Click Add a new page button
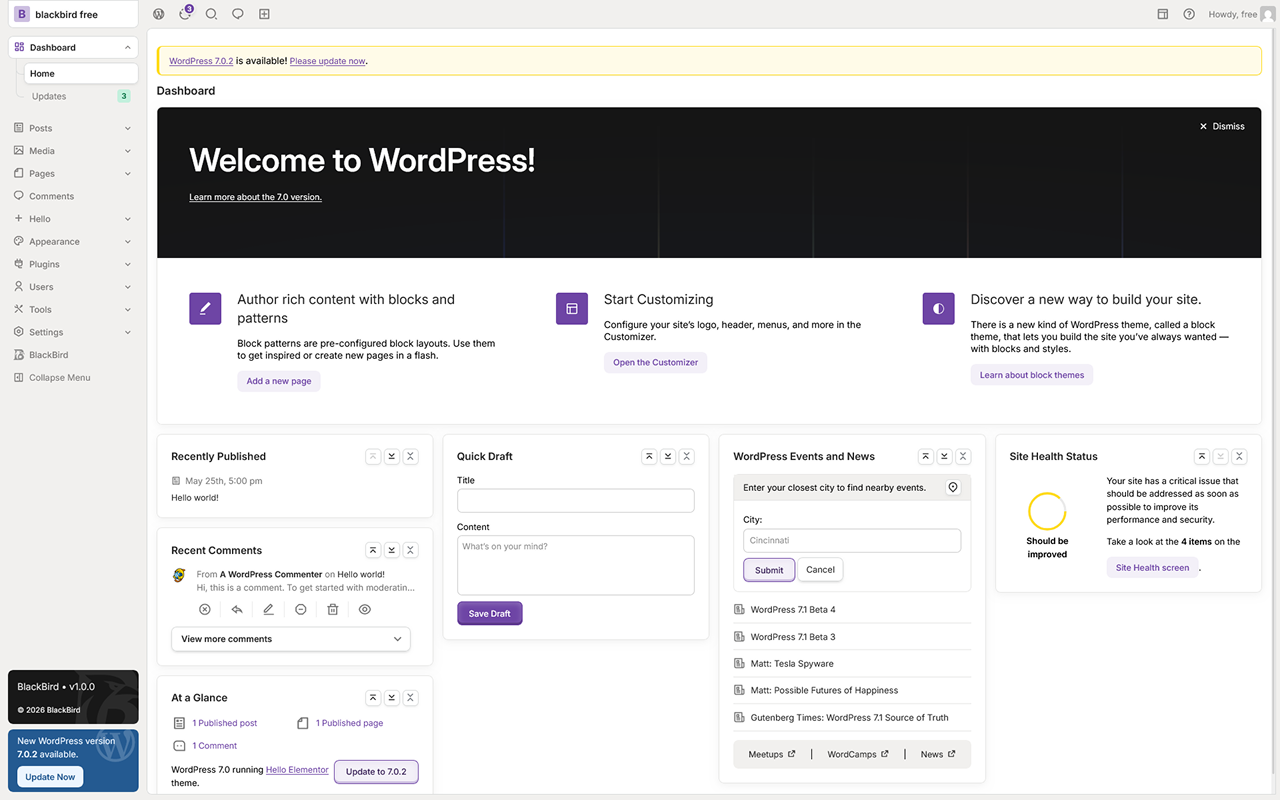The image size is (1280, 800). coord(279,381)
